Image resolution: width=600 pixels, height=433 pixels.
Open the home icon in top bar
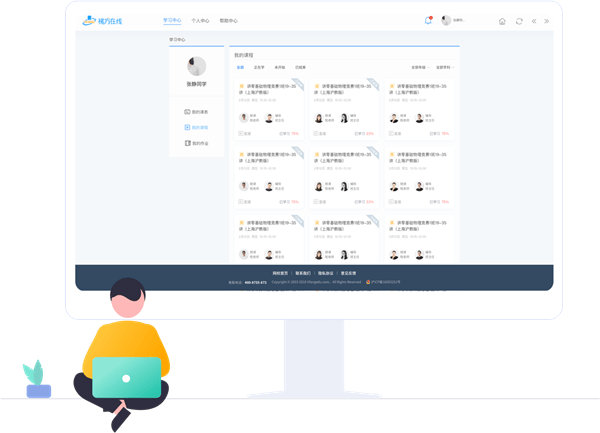(502, 21)
